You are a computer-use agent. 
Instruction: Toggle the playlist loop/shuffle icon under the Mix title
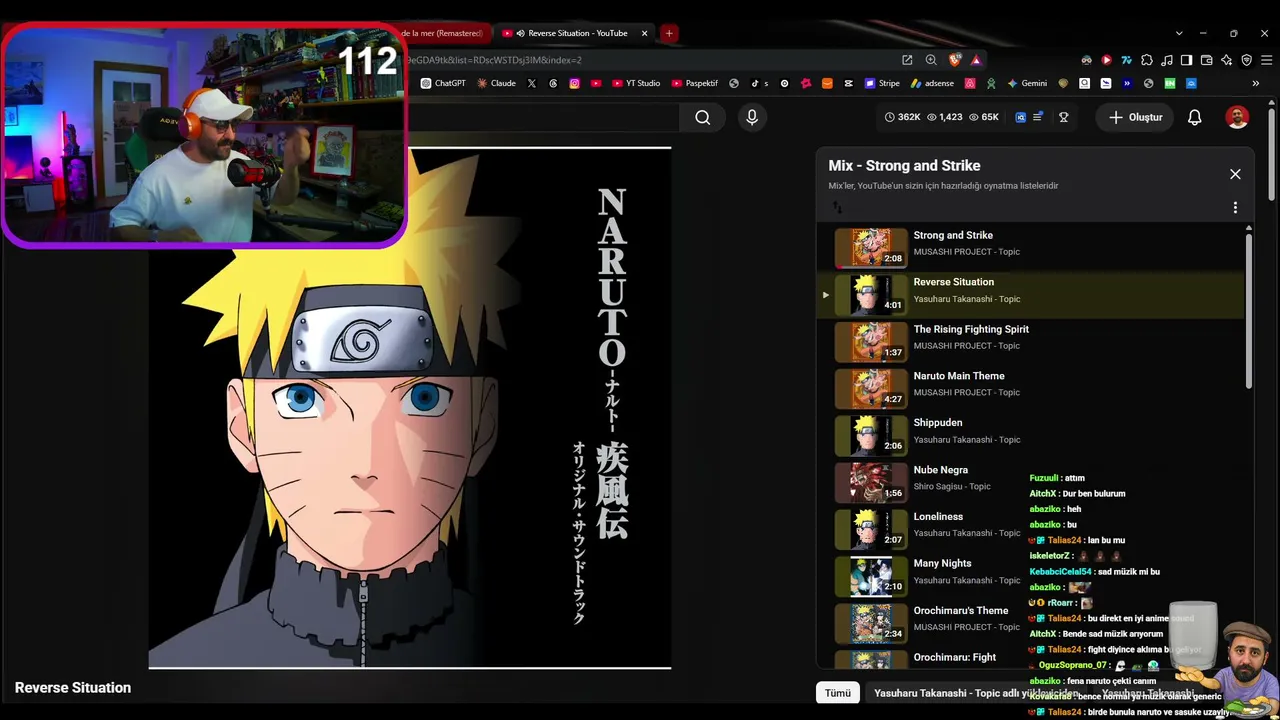pos(837,208)
